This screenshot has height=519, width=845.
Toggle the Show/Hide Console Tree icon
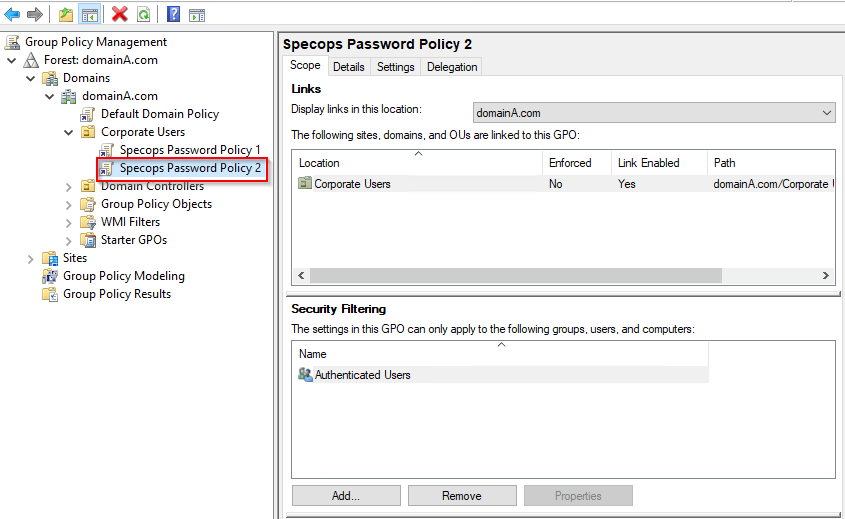[x=89, y=15]
